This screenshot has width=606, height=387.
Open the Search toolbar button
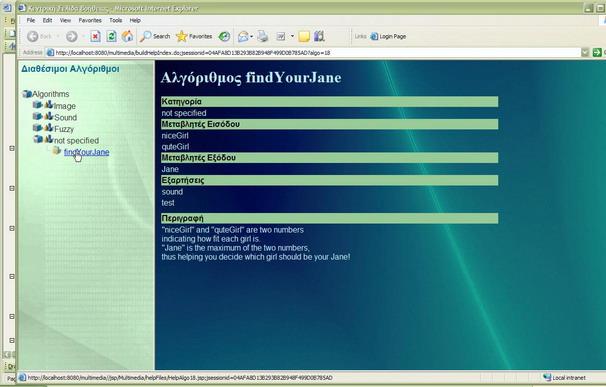(x=155, y=36)
